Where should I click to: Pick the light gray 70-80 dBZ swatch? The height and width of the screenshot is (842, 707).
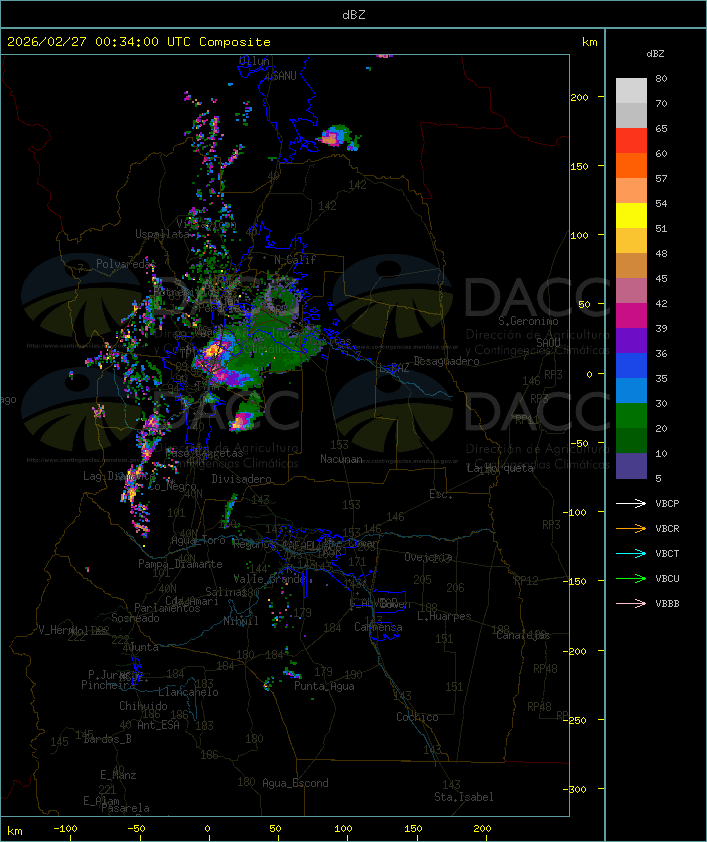631,91
